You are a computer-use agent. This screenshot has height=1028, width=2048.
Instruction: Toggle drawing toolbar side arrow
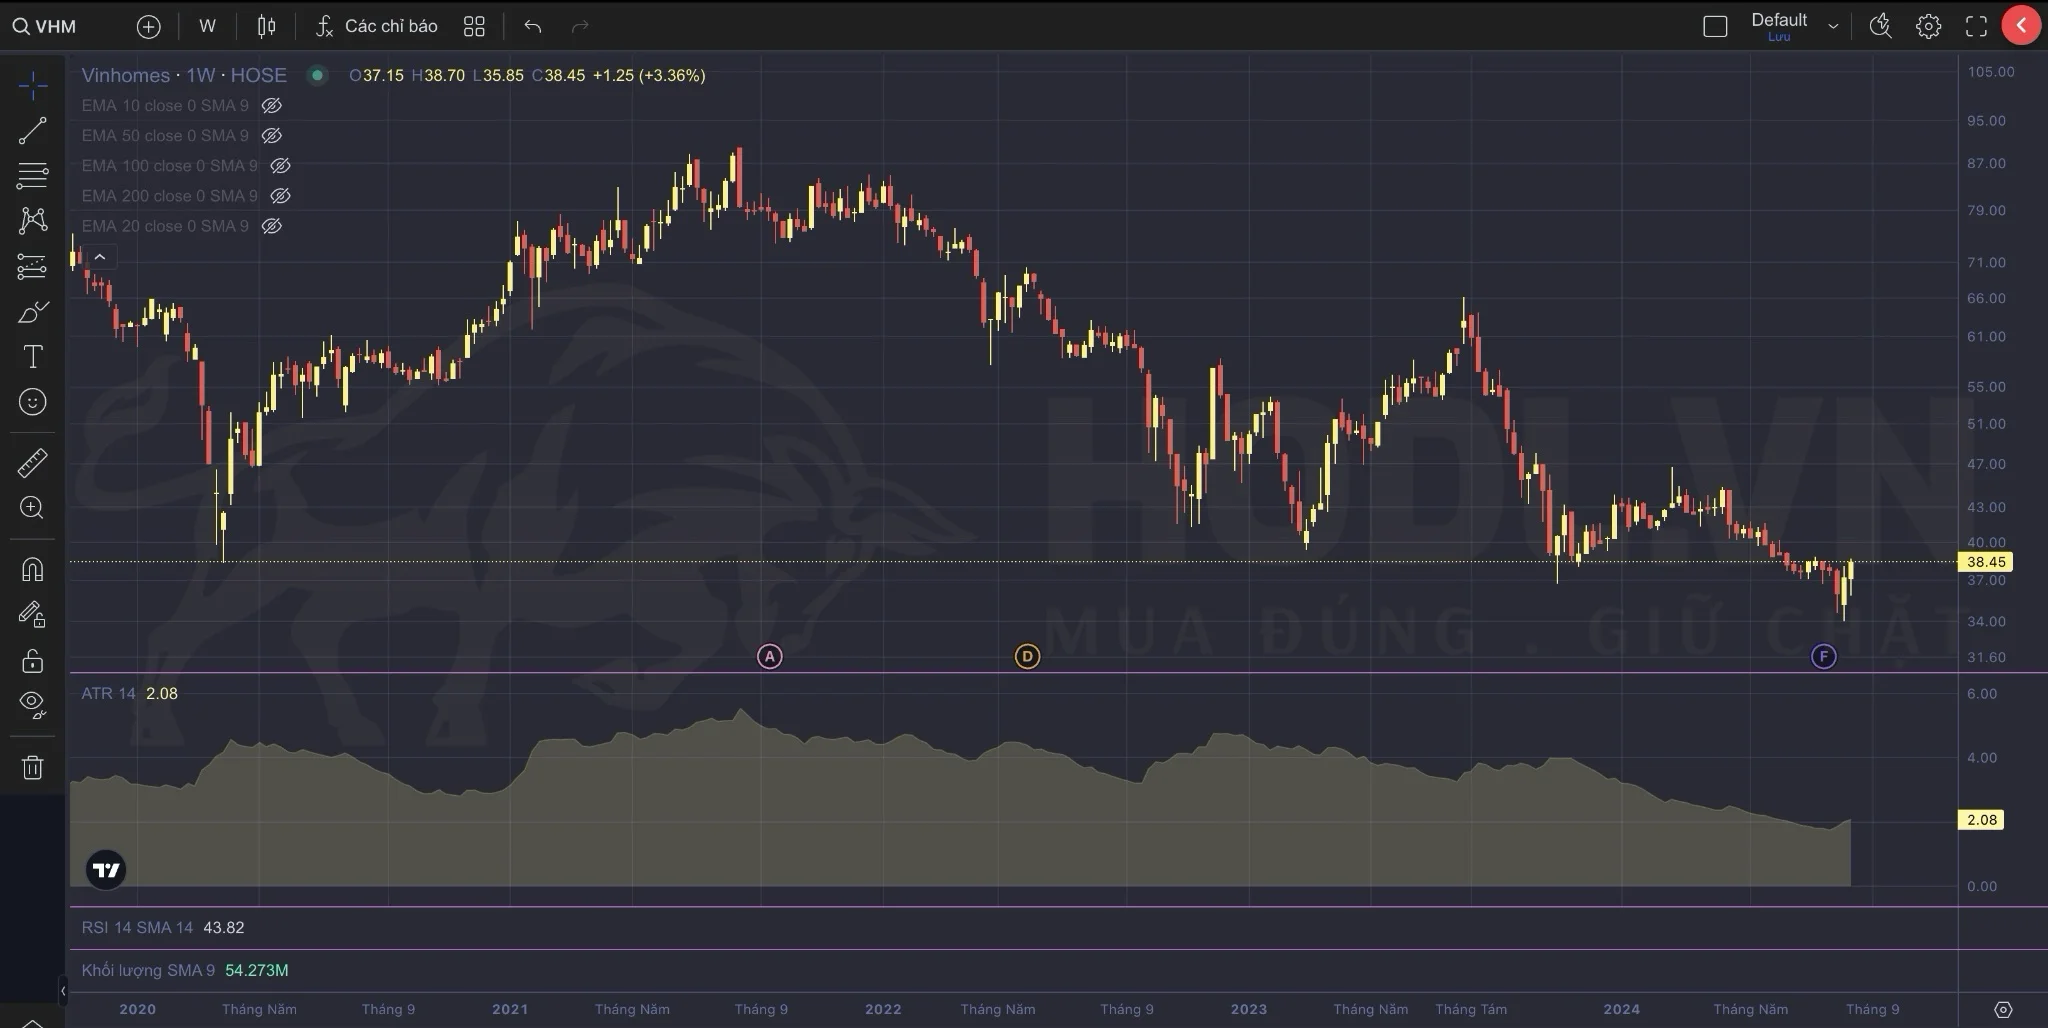62,991
